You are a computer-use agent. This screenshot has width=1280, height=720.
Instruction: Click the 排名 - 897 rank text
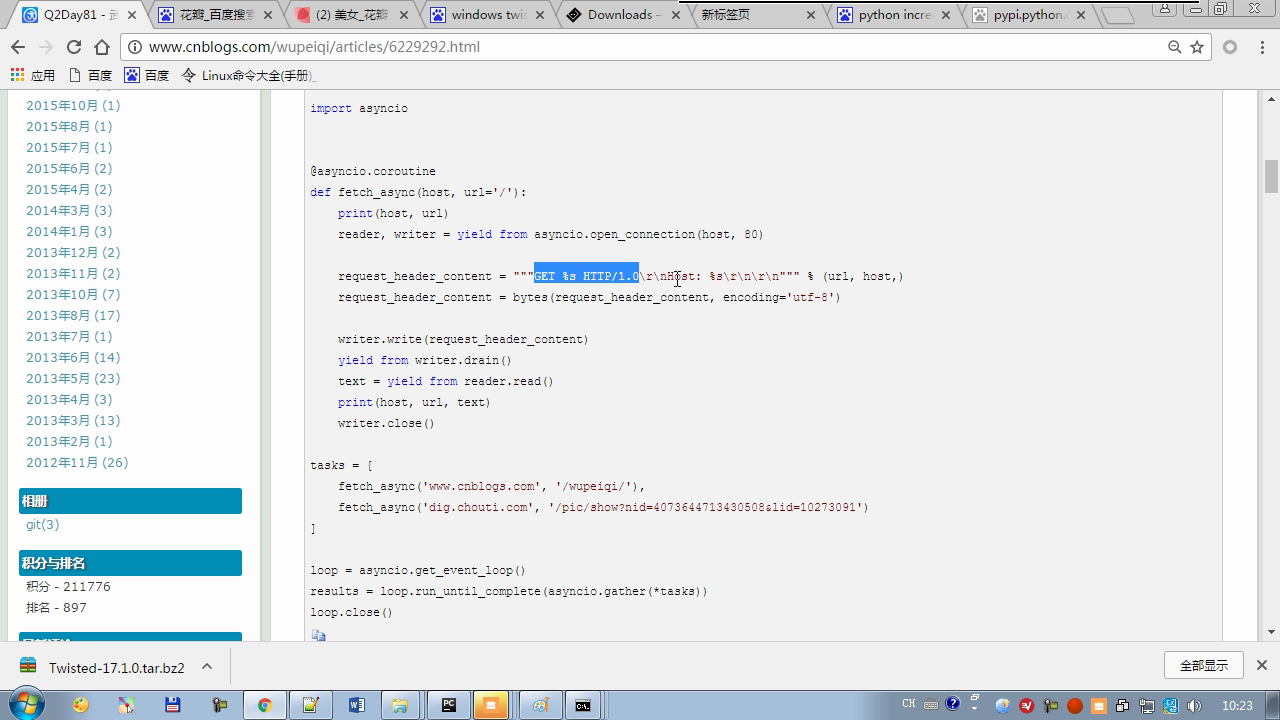[56, 607]
